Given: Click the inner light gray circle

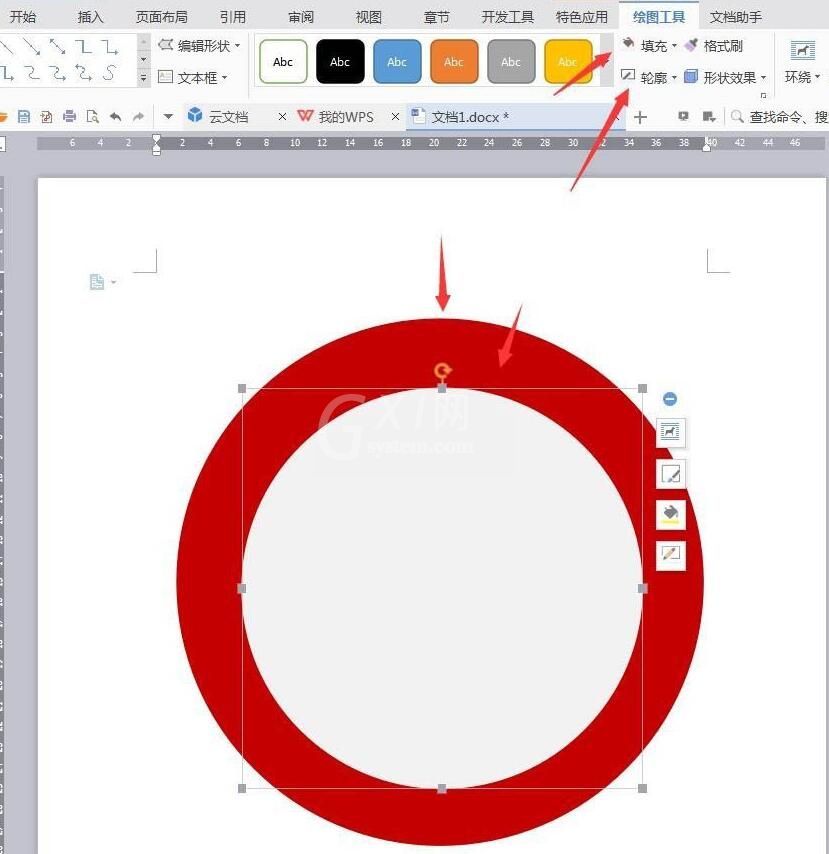Looking at the screenshot, I should coord(442,588).
